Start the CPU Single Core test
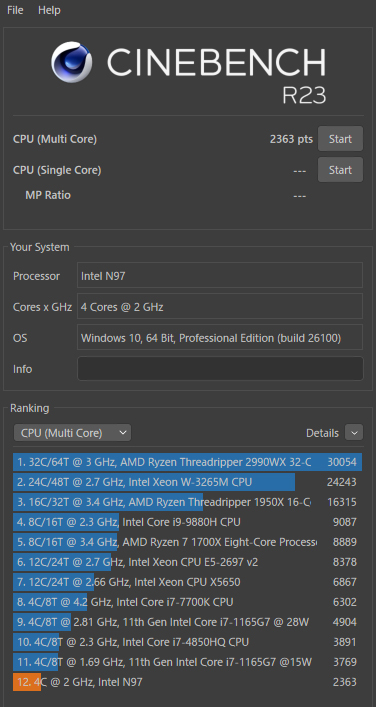Screen dimensions: 376x707 pos(340,170)
